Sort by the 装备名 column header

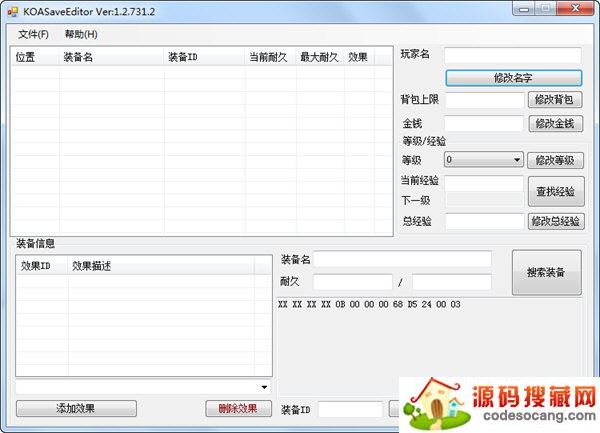[111, 57]
